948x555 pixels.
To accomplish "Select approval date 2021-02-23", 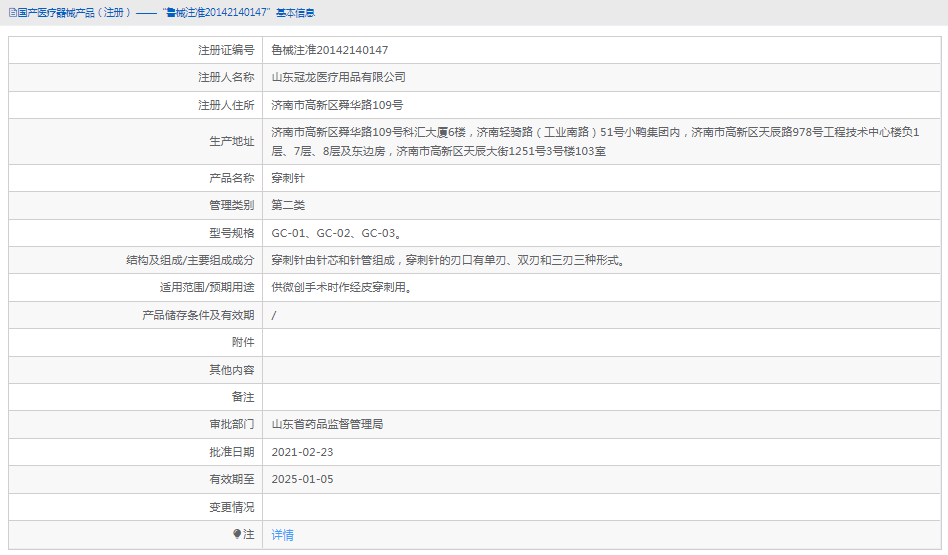I will tap(302, 452).
